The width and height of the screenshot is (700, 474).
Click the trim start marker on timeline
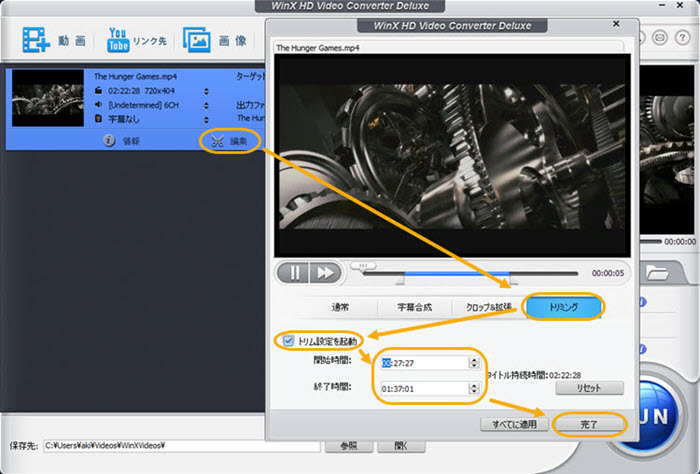click(400, 280)
